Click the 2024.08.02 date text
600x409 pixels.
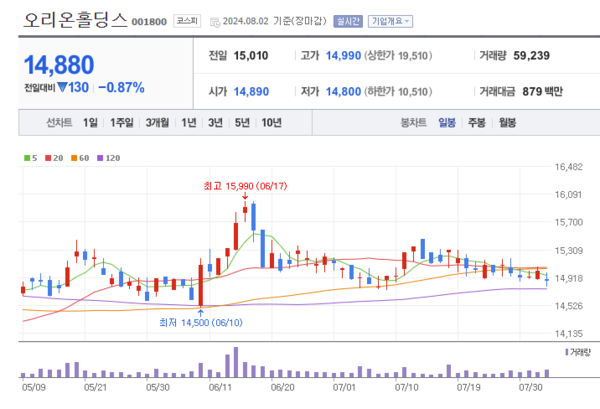(x=246, y=21)
